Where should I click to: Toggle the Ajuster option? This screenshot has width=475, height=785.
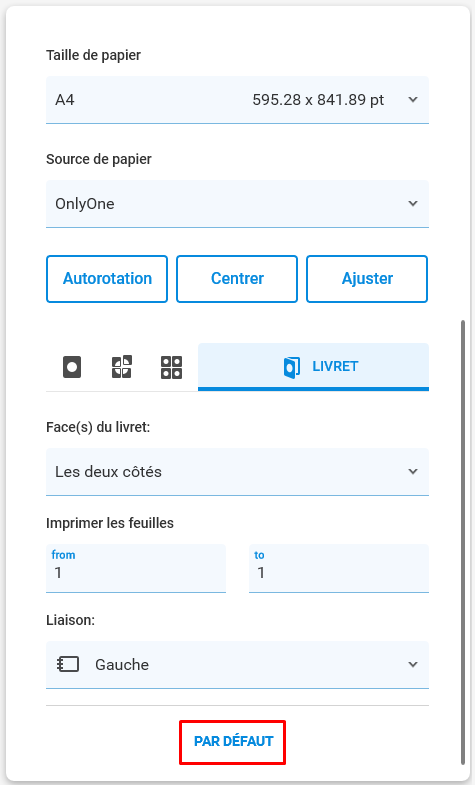pos(367,279)
